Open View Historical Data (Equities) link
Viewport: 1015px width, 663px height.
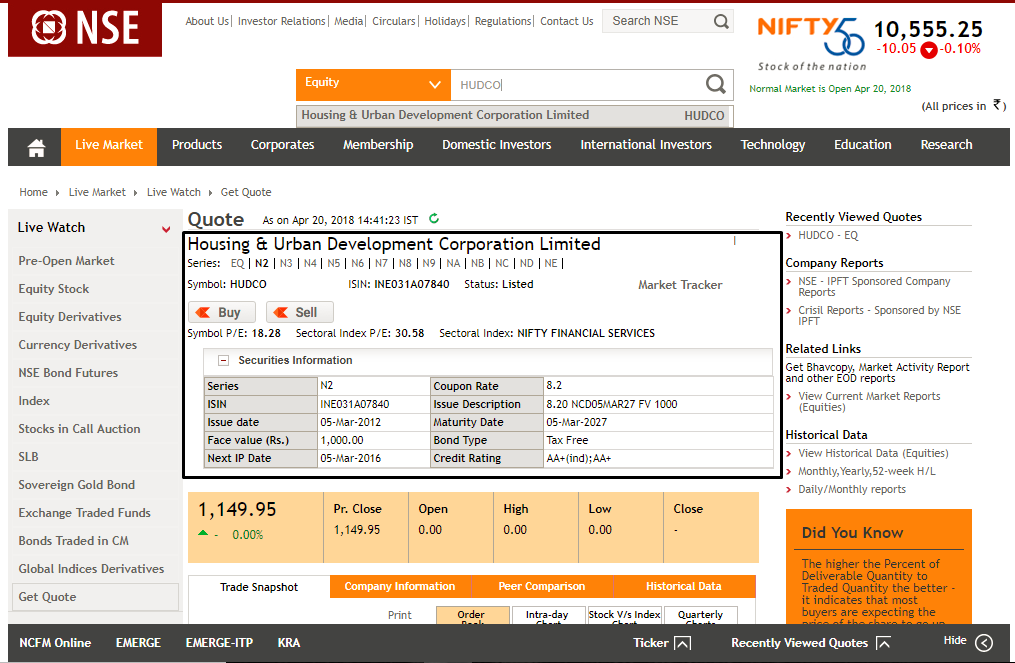(873, 453)
